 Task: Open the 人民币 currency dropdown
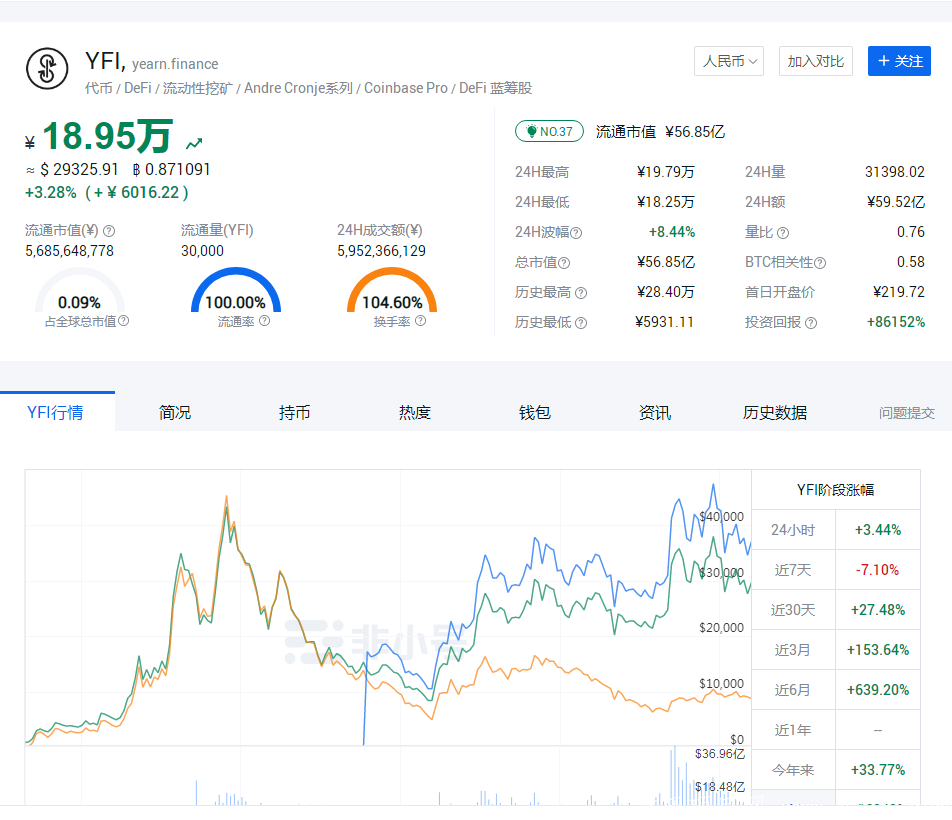(729, 61)
